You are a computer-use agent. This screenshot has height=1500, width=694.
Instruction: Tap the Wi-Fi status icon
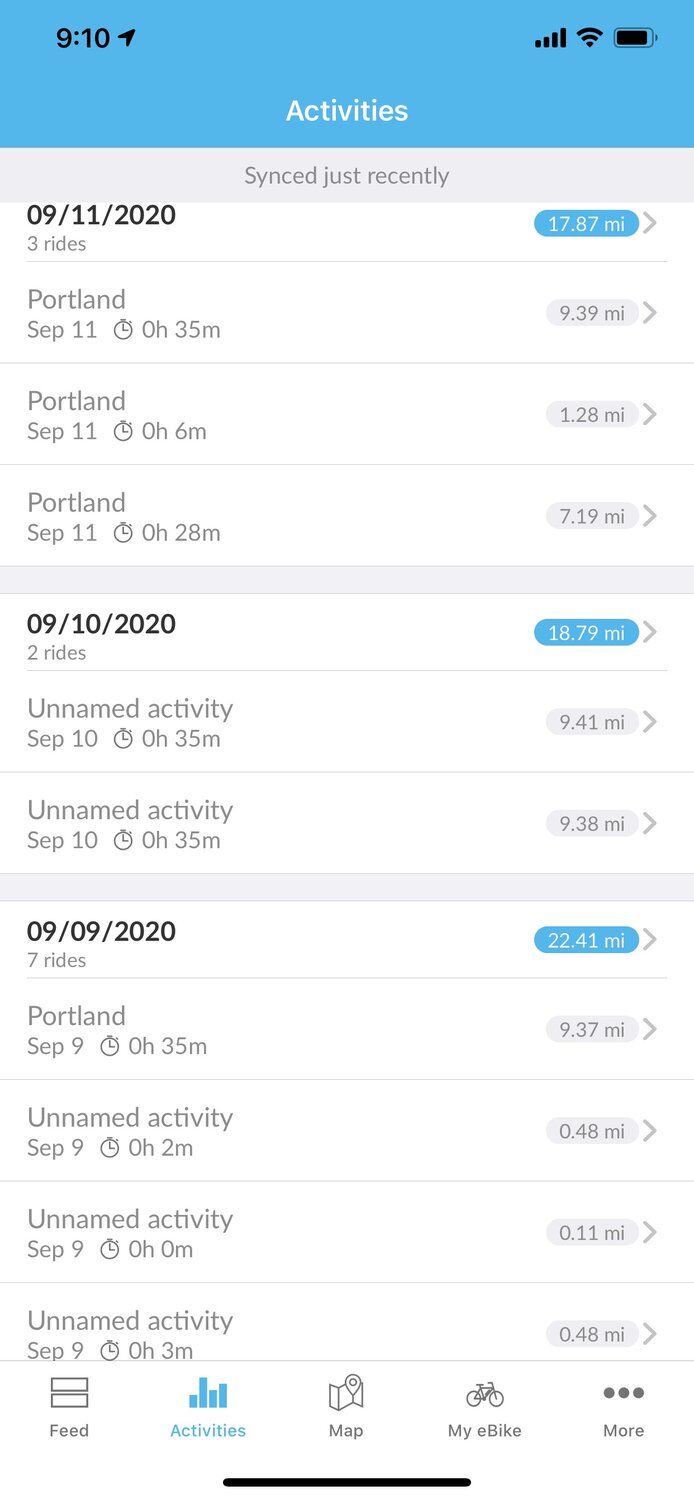[590, 39]
